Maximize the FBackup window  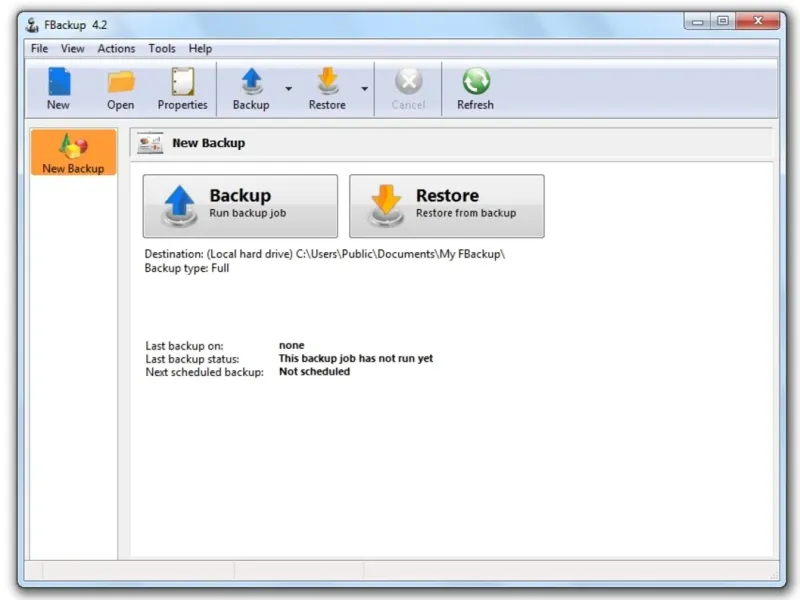pos(722,21)
